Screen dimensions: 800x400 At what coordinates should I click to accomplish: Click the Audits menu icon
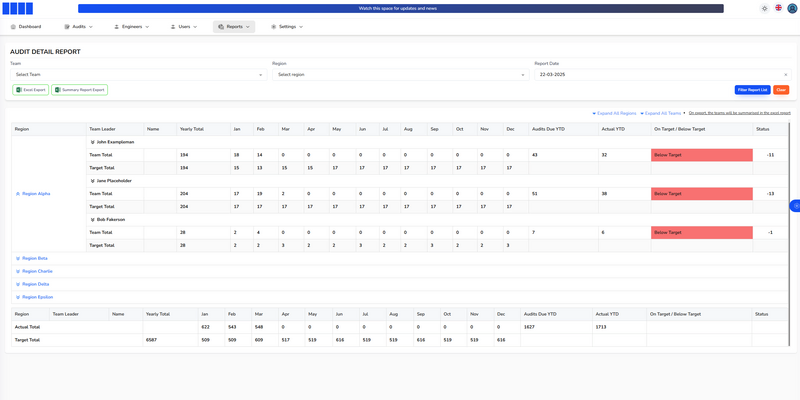tap(67, 27)
